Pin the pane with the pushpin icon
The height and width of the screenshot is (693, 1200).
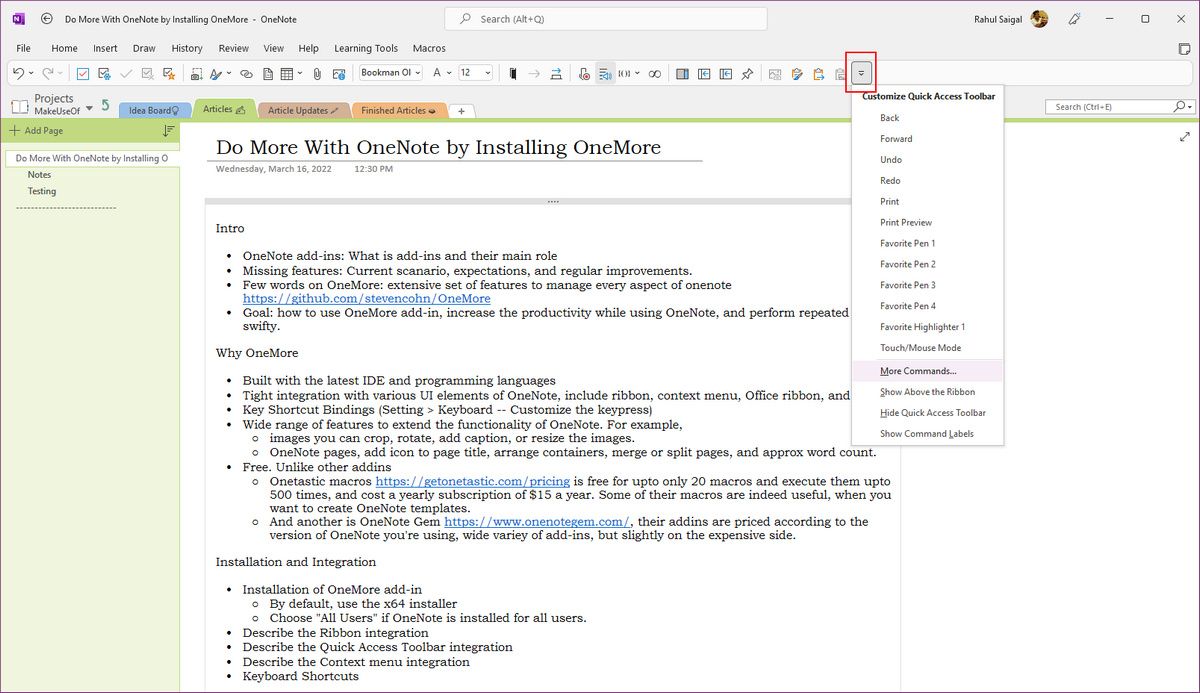click(747, 73)
